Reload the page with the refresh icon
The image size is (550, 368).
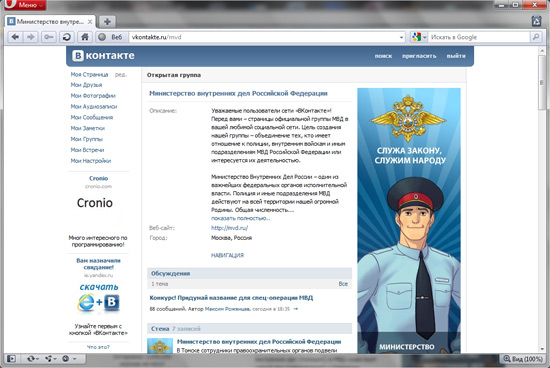[67, 37]
